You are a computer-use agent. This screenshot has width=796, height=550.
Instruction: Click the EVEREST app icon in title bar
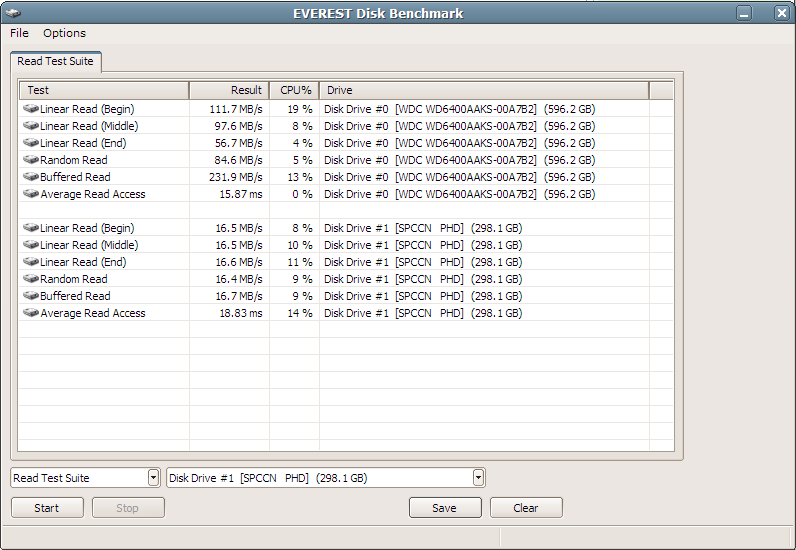point(14,13)
